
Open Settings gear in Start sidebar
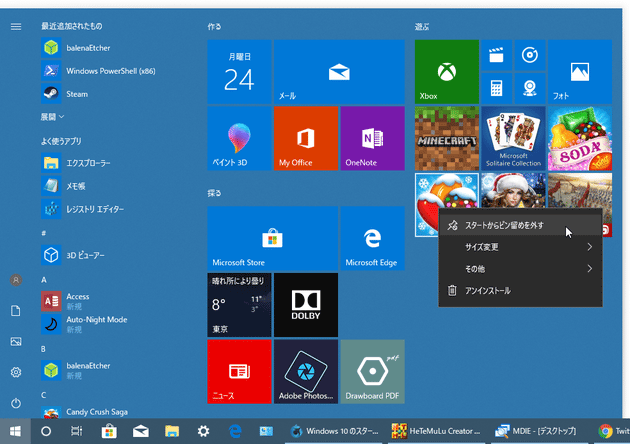16,372
